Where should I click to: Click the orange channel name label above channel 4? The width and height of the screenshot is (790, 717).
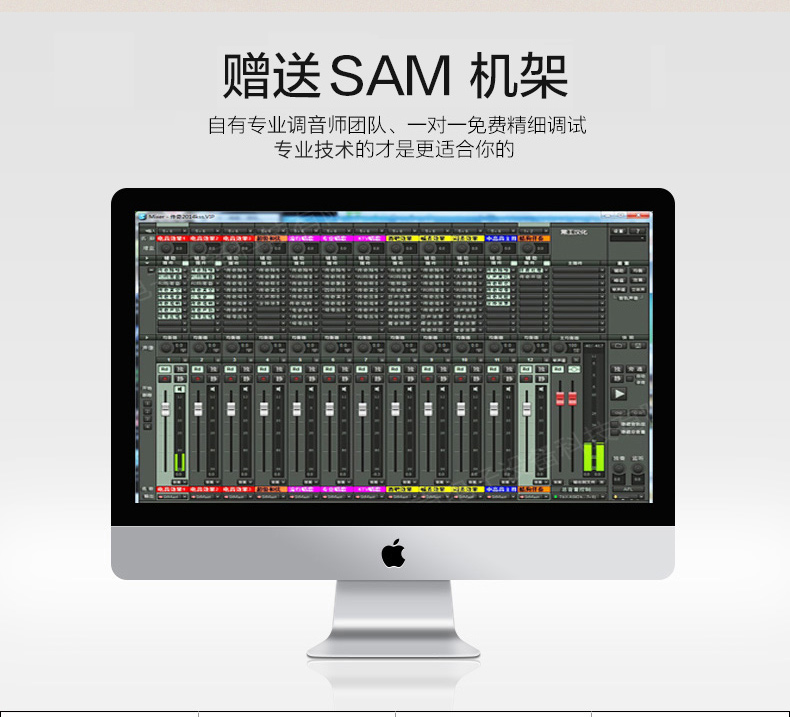[271, 238]
